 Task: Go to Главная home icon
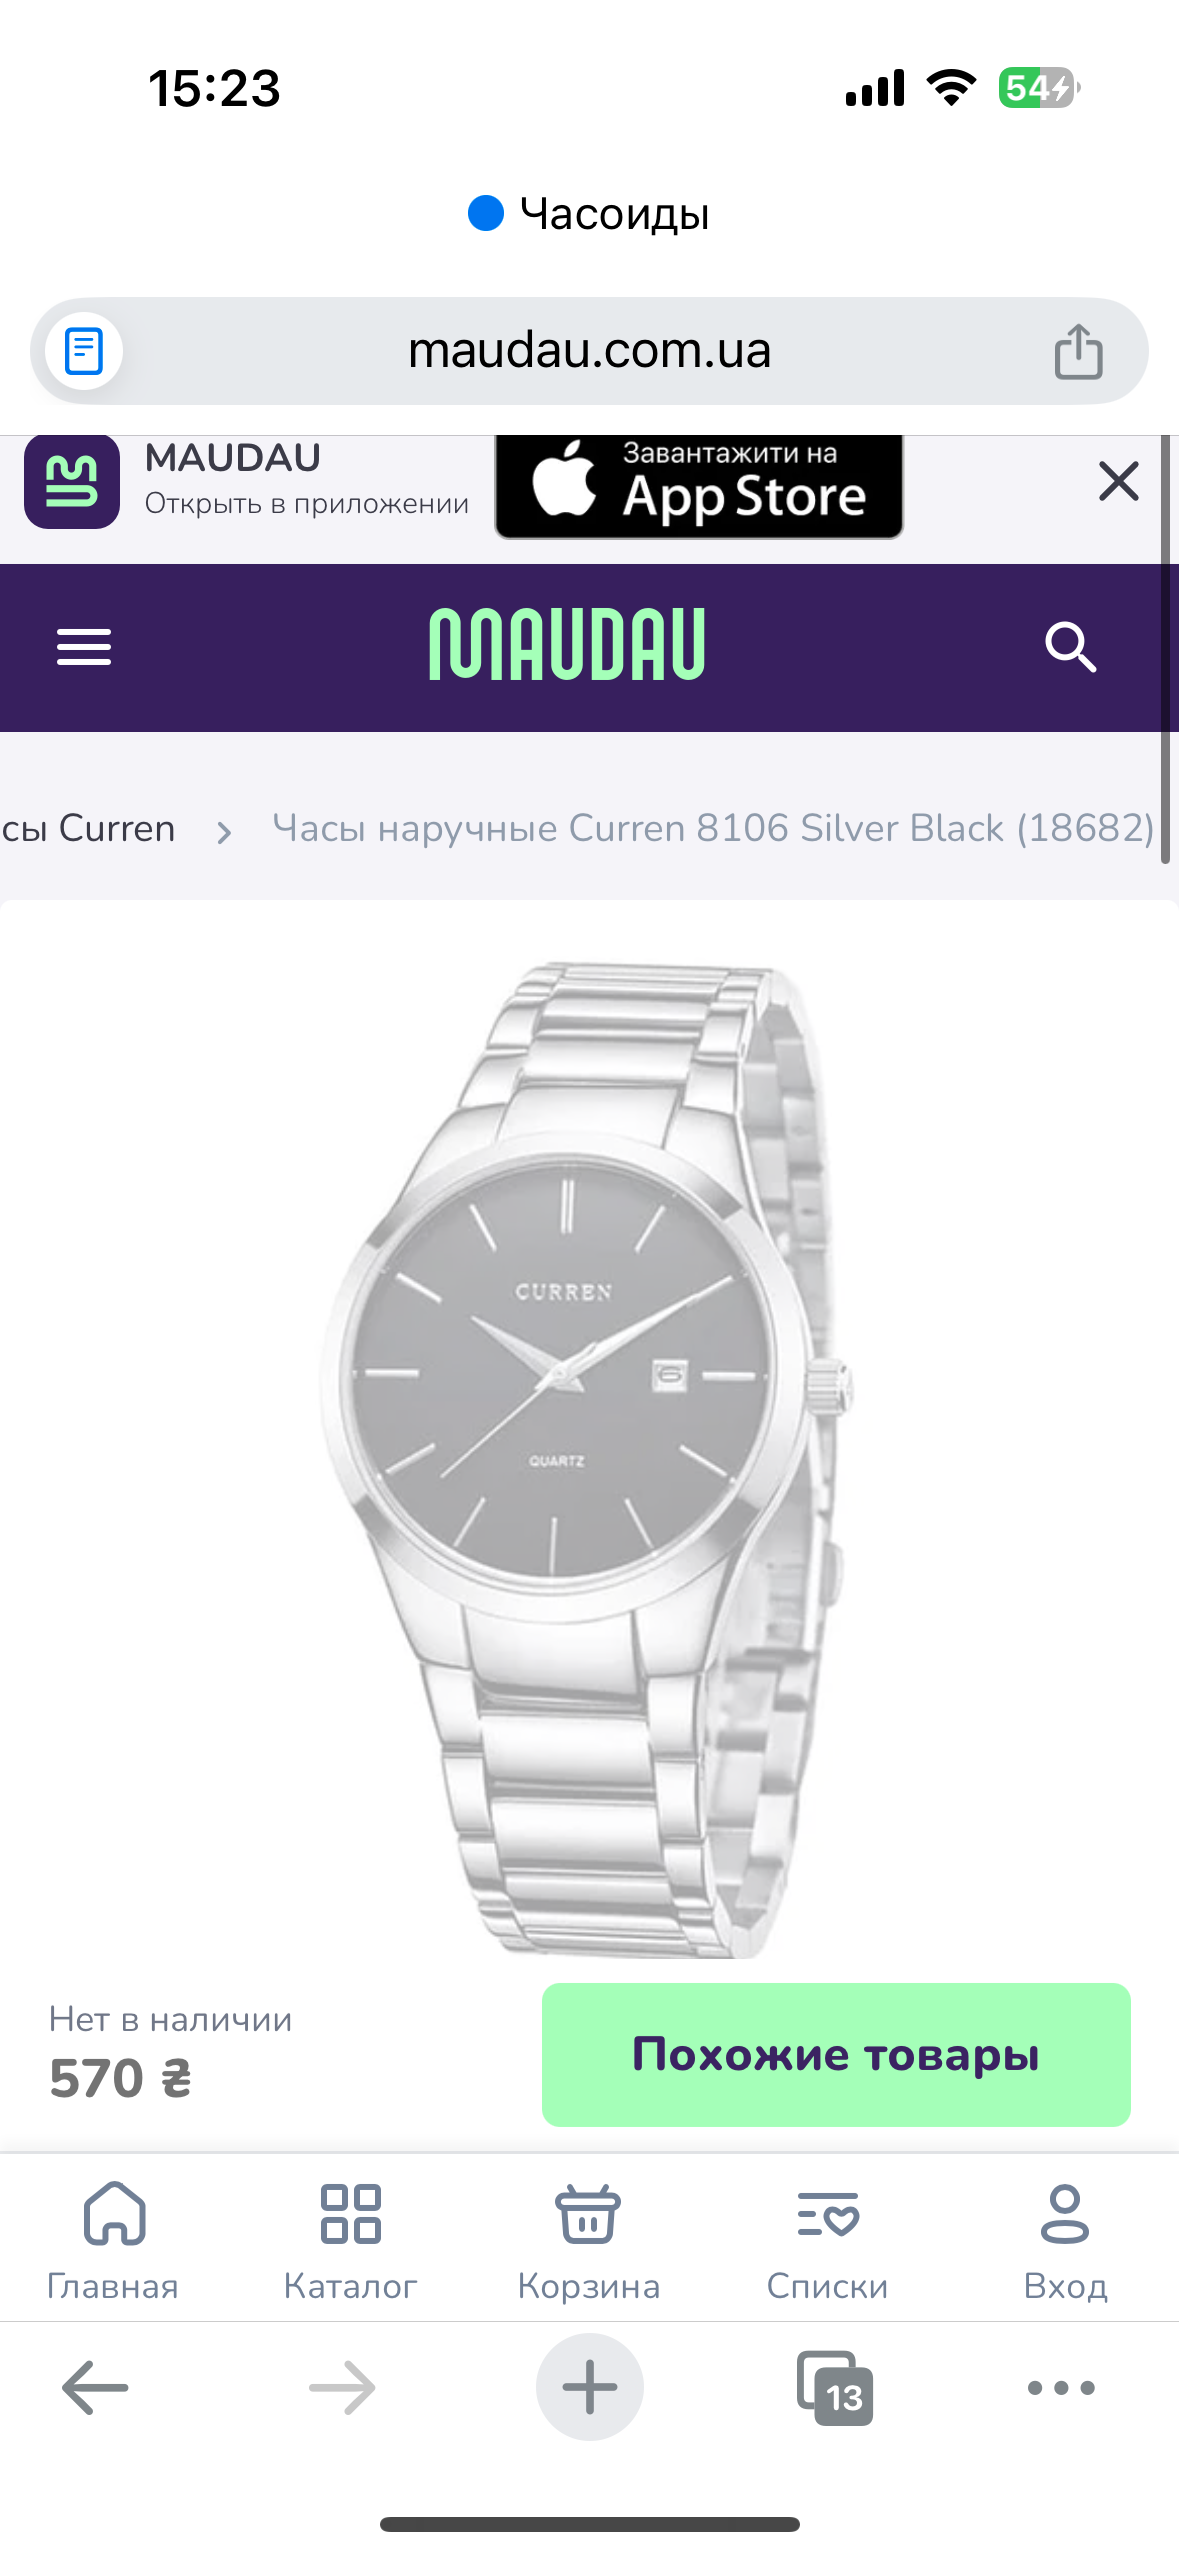click(x=114, y=2214)
